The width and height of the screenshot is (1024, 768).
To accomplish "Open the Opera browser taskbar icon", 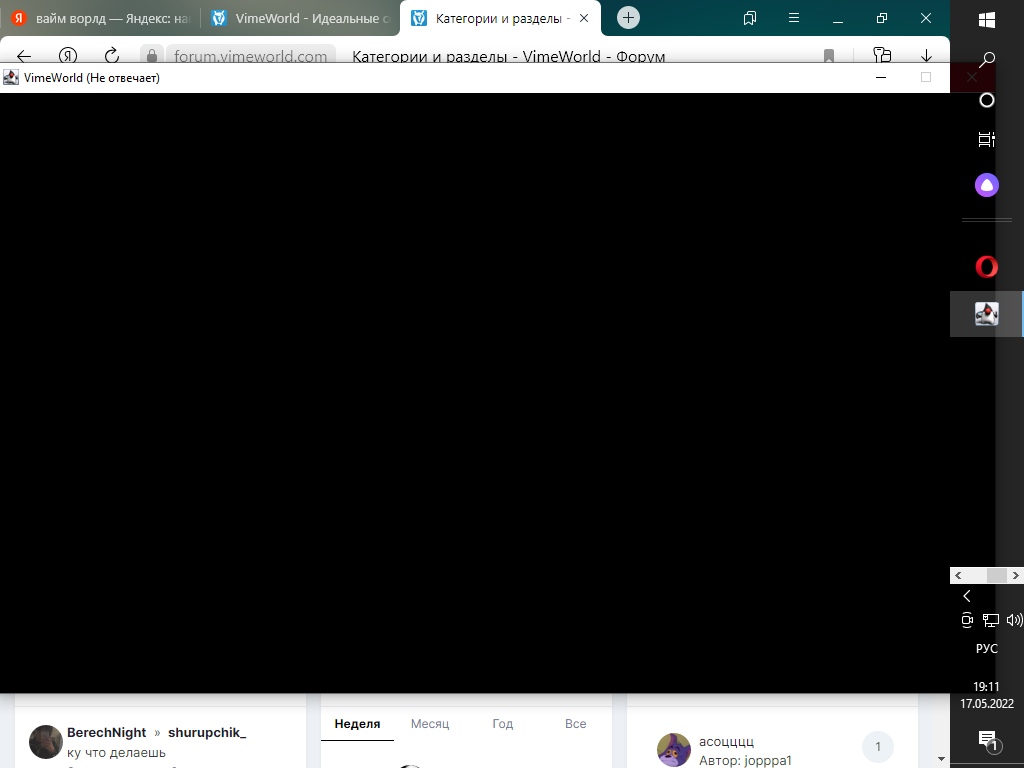I will (987, 267).
